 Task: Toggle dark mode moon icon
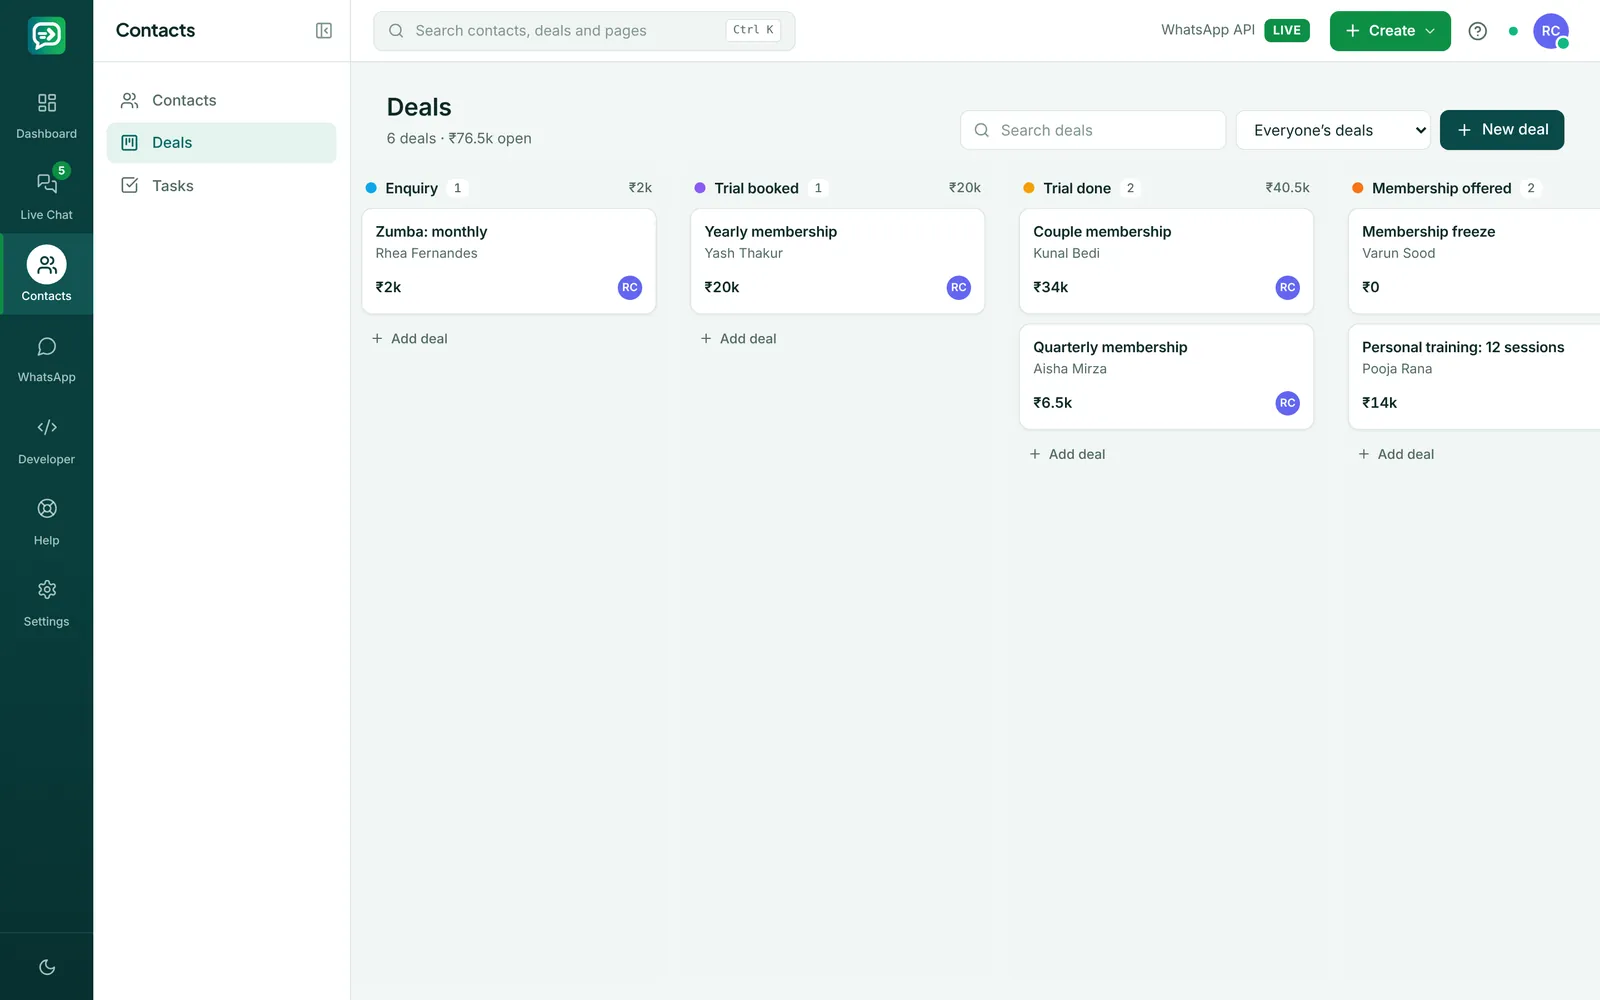pyautogui.click(x=46, y=967)
